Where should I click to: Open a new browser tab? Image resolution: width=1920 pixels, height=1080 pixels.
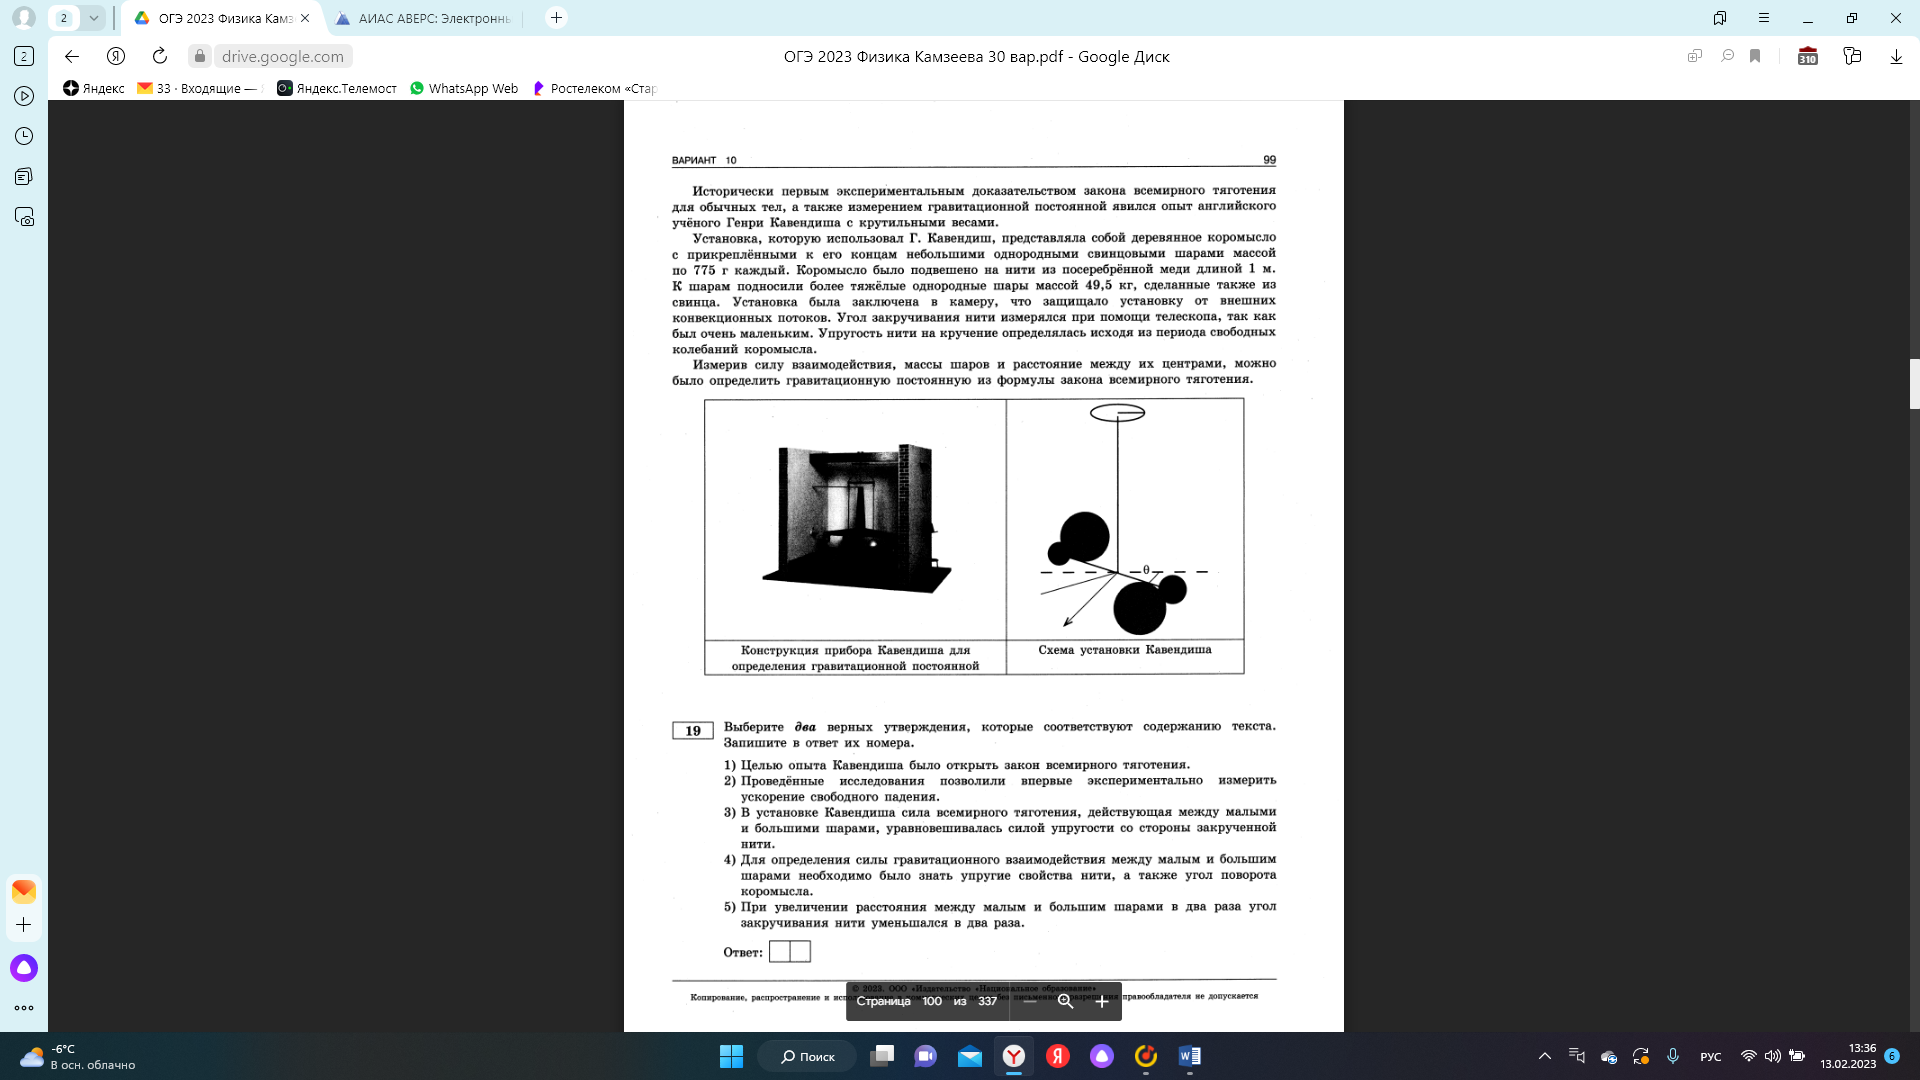click(x=557, y=18)
